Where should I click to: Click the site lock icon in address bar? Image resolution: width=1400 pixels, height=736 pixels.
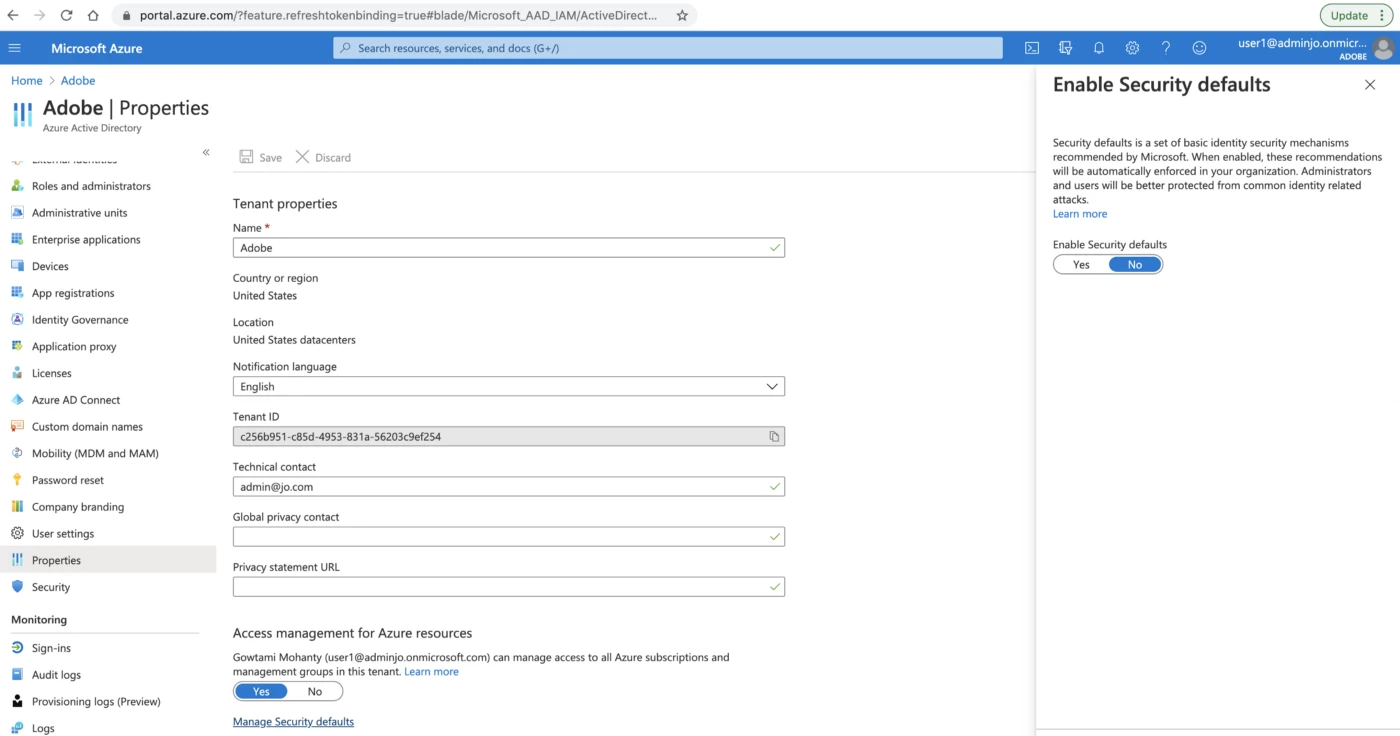click(x=126, y=15)
